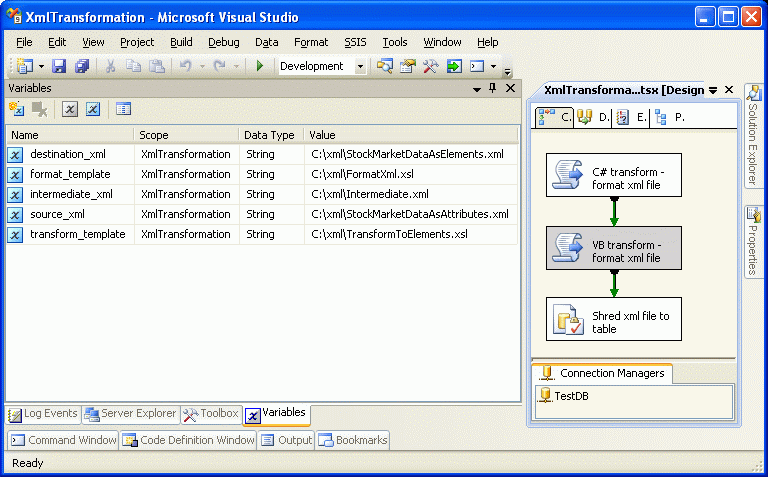The width and height of the screenshot is (768, 477).
Task: Expand the Properties side tab
Action: pyautogui.click(x=753, y=242)
